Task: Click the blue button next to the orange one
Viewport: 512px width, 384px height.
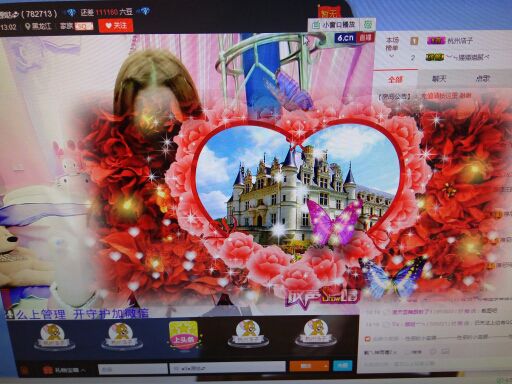Action: (x=342, y=365)
